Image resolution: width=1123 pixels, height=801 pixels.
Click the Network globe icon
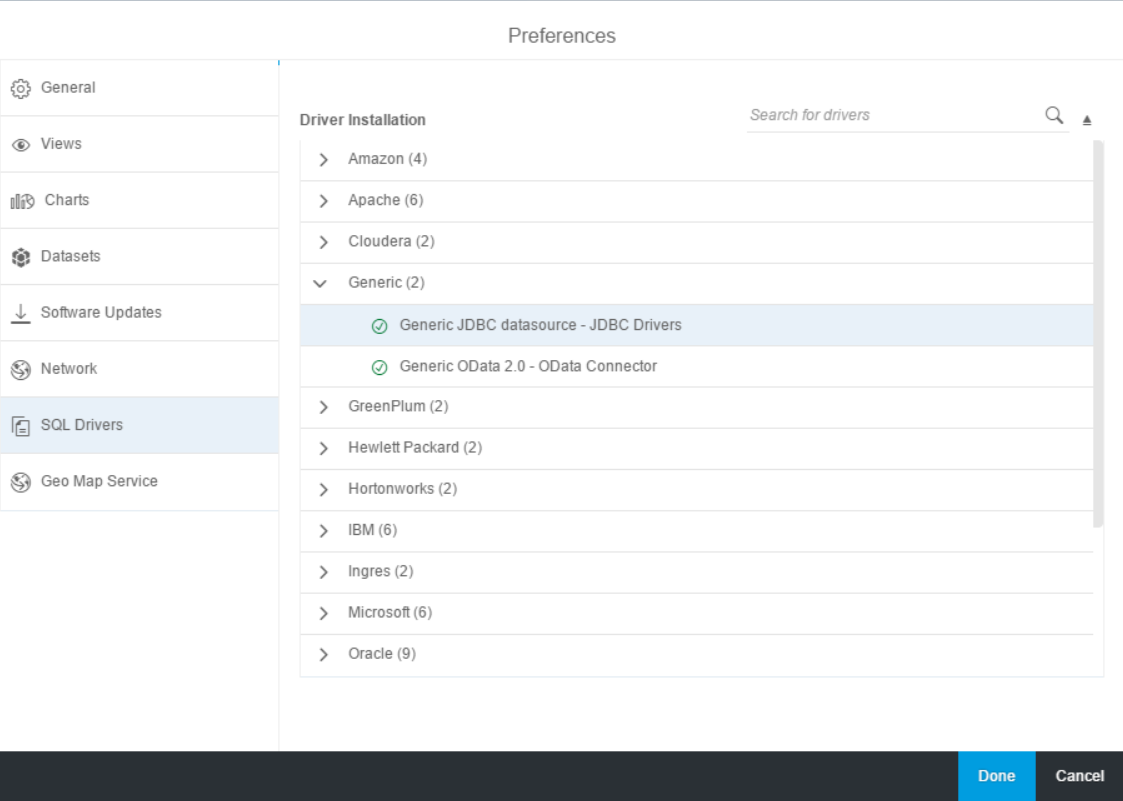click(21, 370)
